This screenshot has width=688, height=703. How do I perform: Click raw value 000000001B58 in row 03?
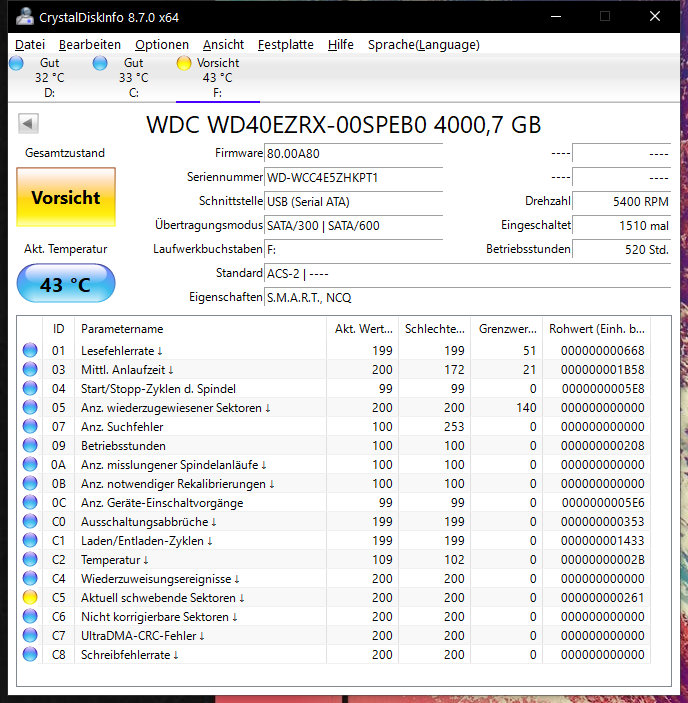coord(602,370)
